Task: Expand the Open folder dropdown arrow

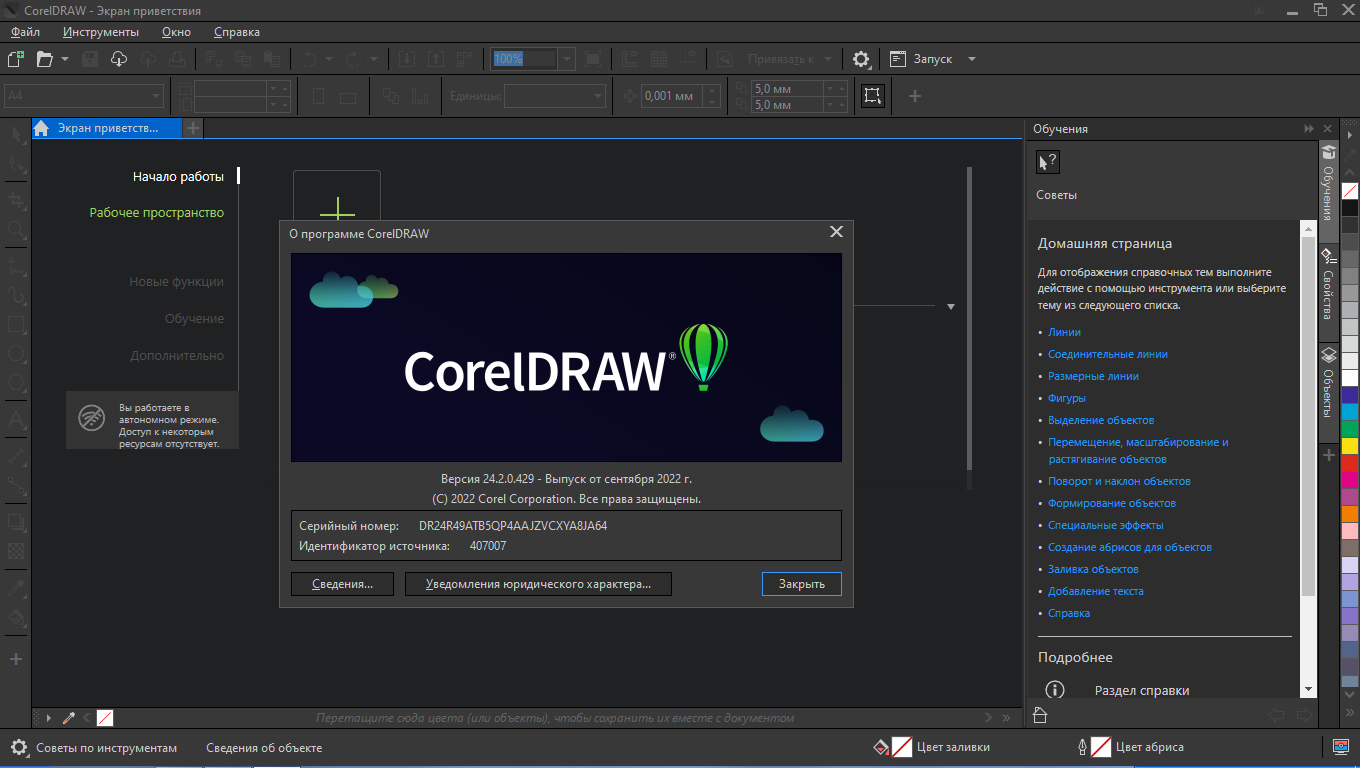Action: click(65, 59)
